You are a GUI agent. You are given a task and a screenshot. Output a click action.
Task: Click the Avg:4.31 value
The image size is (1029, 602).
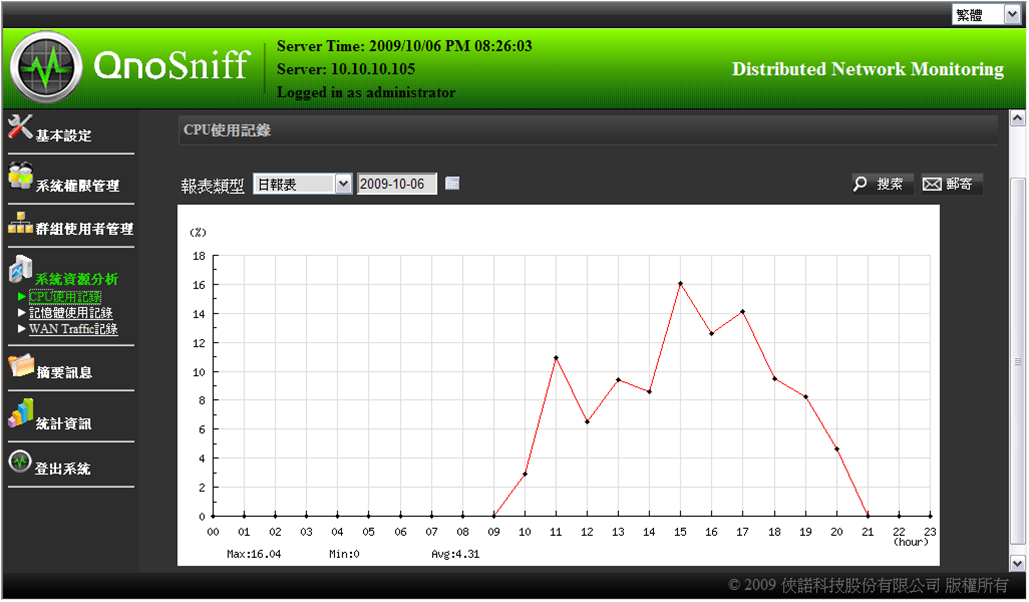455,554
